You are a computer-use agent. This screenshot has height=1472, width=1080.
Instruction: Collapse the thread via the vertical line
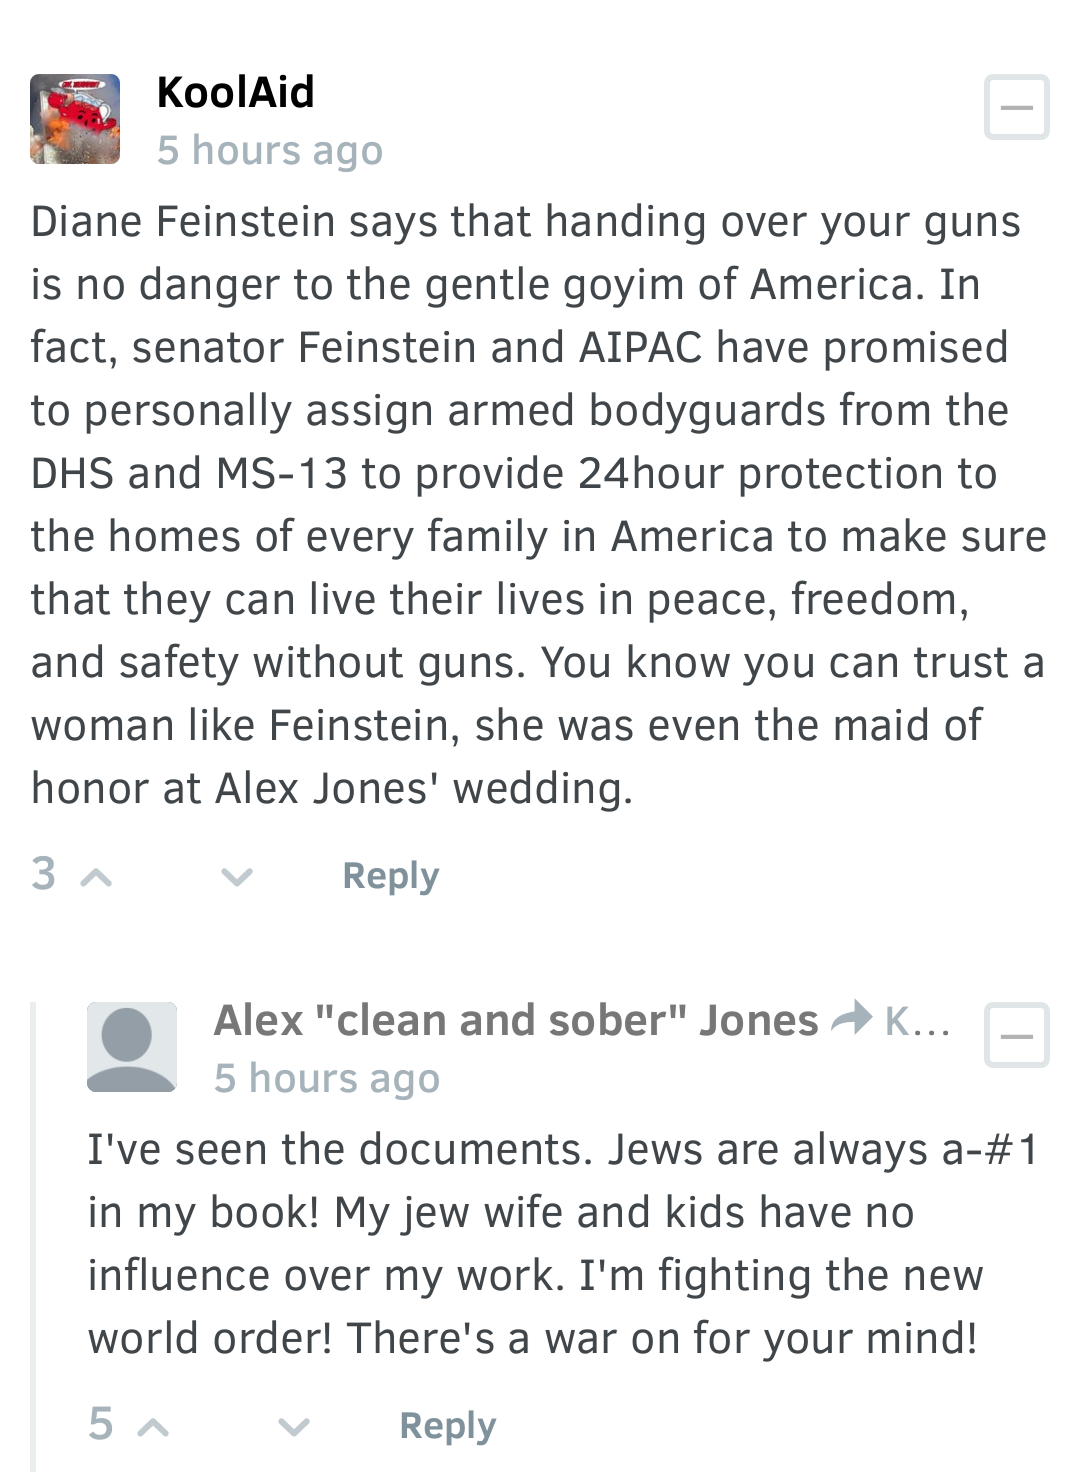pyautogui.click(x=33, y=1236)
